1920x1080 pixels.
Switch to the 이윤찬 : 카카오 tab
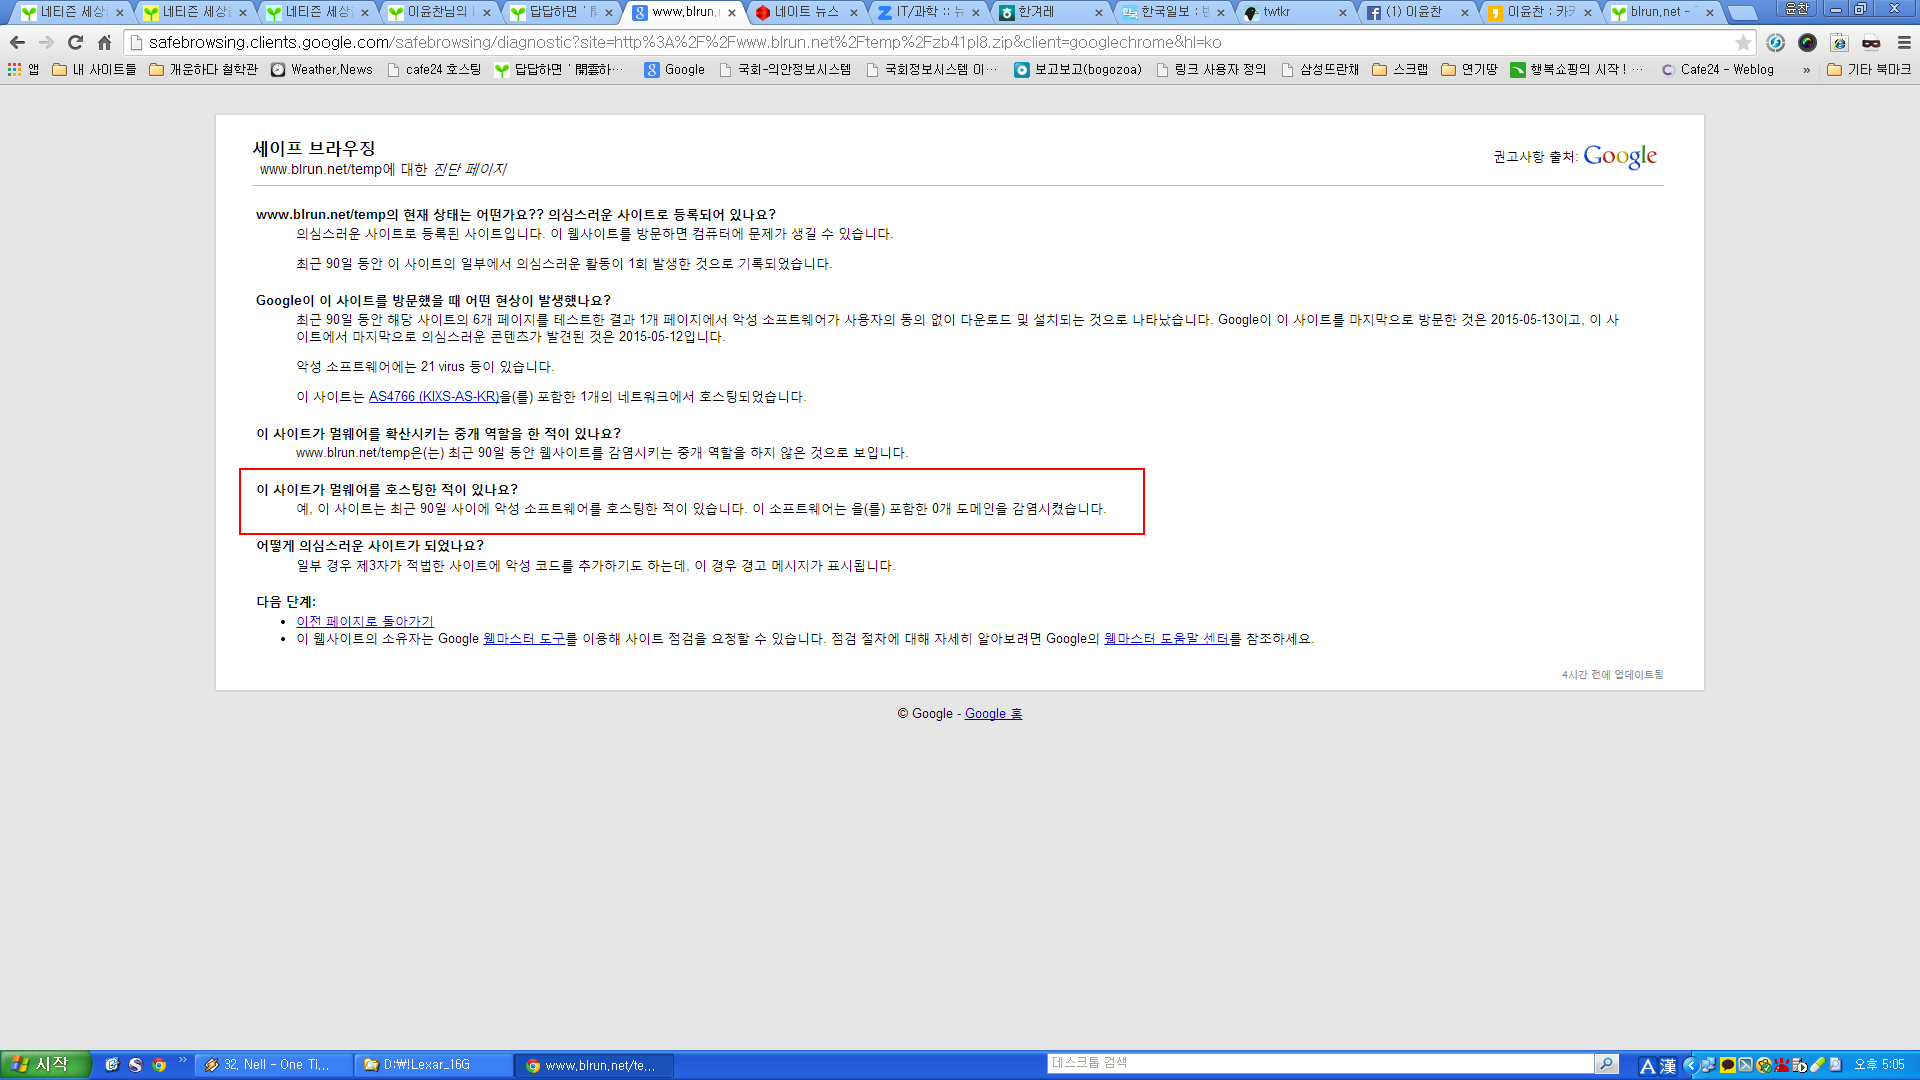pyautogui.click(x=1542, y=12)
